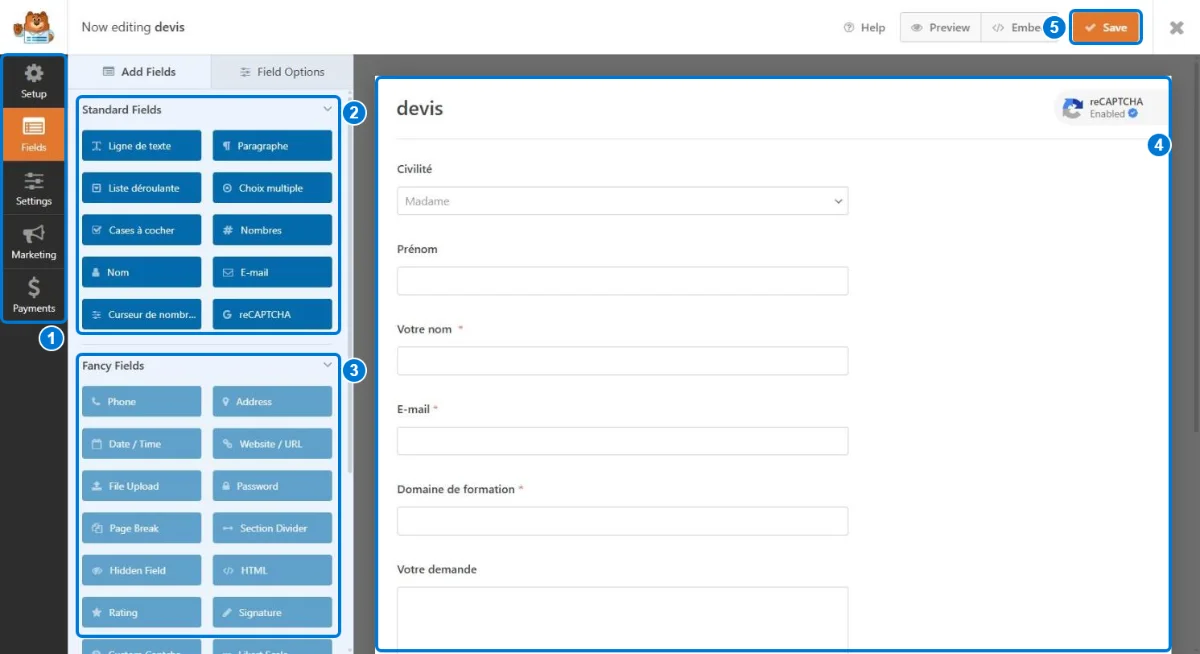Select the devis form title
The image size is (1200, 654).
(420, 108)
